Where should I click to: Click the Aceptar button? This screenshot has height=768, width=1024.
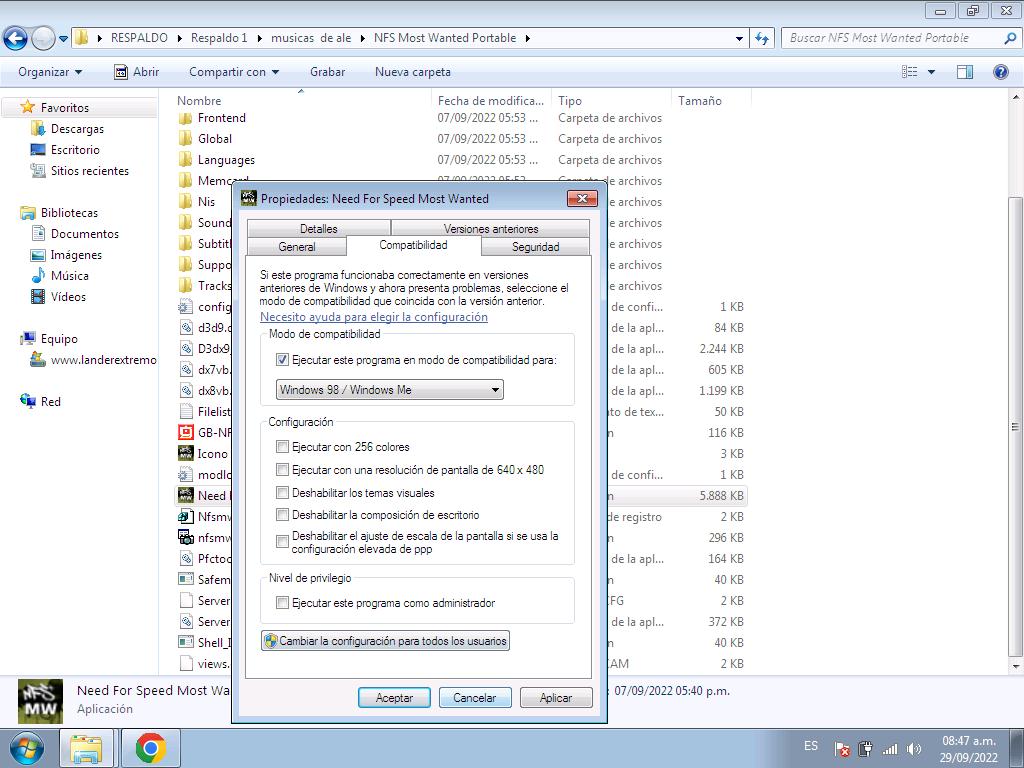pyautogui.click(x=394, y=698)
